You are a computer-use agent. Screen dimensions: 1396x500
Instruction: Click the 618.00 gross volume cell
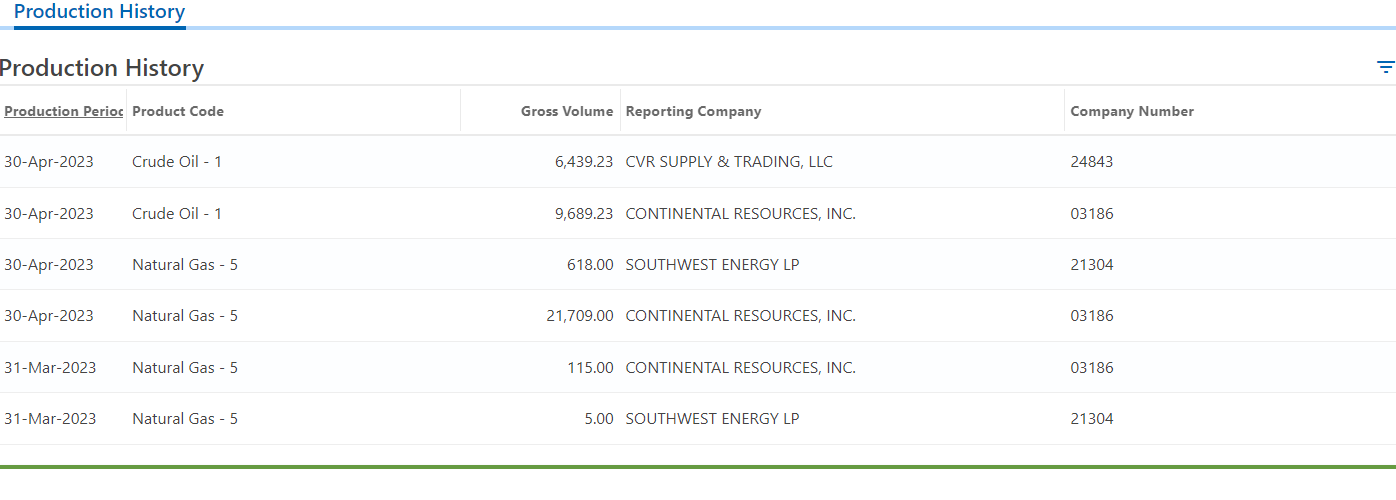pyautogui.click(x=590, y=265)
